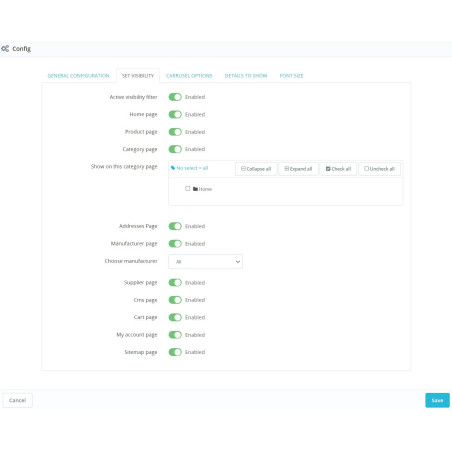Disable the Product page switch
Viewport: 452px width, 452px height.
click(175, 132)
